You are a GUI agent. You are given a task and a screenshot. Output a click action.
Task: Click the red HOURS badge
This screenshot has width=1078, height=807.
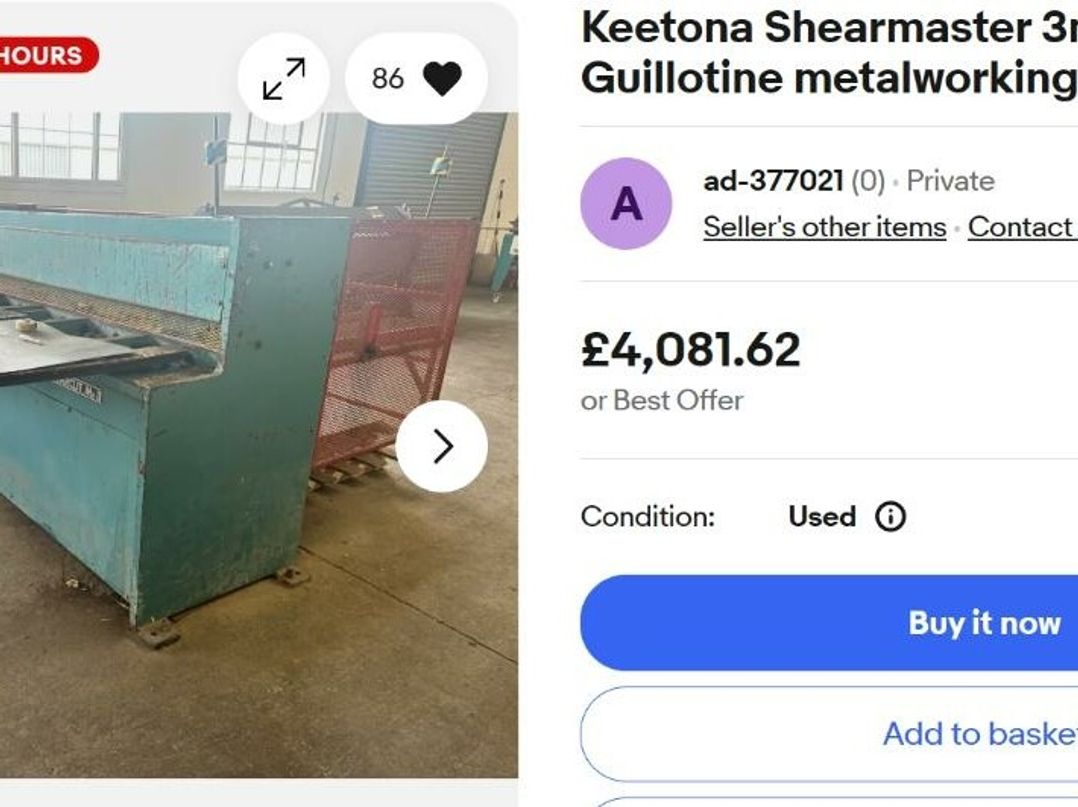coord(45,55)
